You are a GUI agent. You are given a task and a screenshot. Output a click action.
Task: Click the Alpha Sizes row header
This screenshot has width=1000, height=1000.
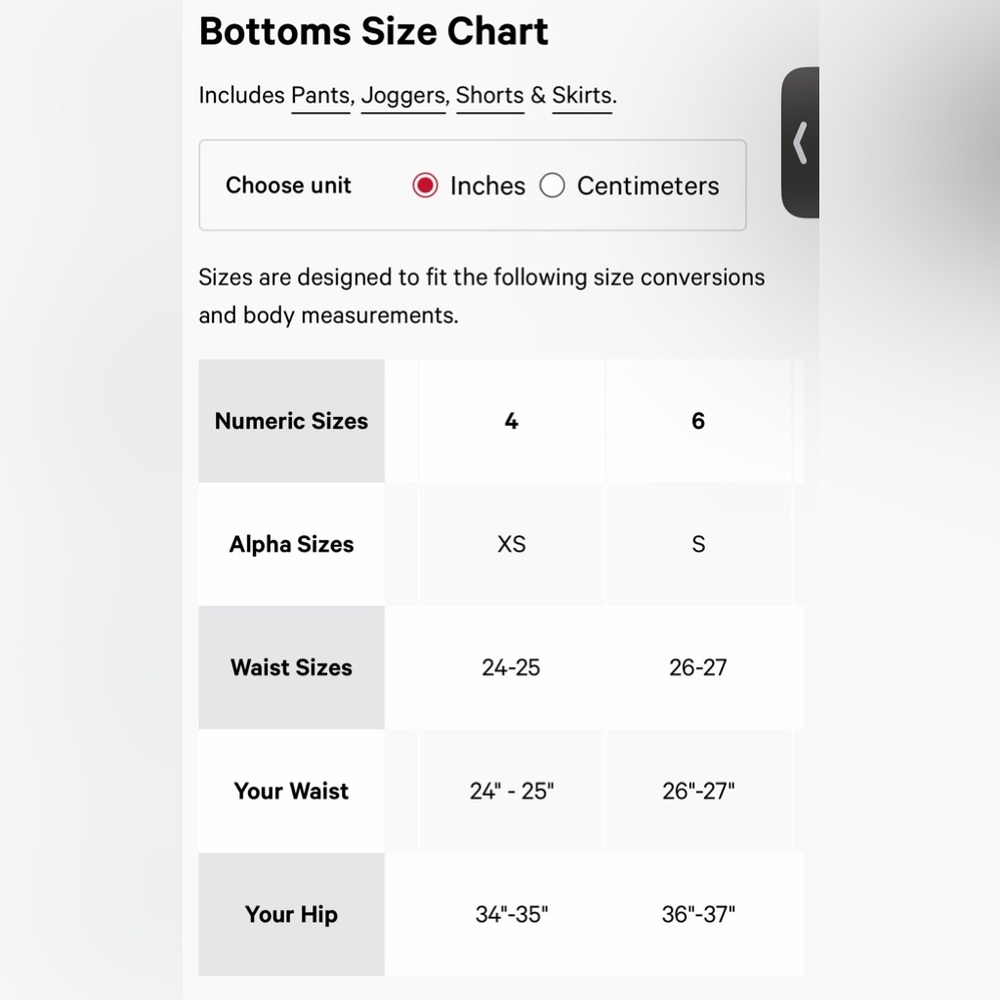[x=291, y=544]
